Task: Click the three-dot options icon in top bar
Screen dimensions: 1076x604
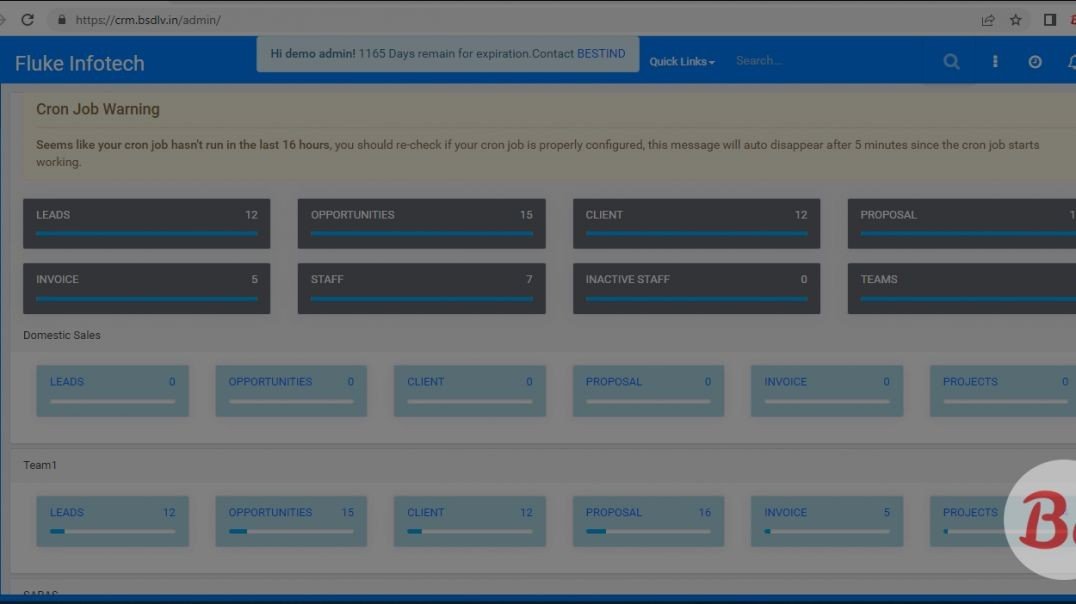Action: 994,61
